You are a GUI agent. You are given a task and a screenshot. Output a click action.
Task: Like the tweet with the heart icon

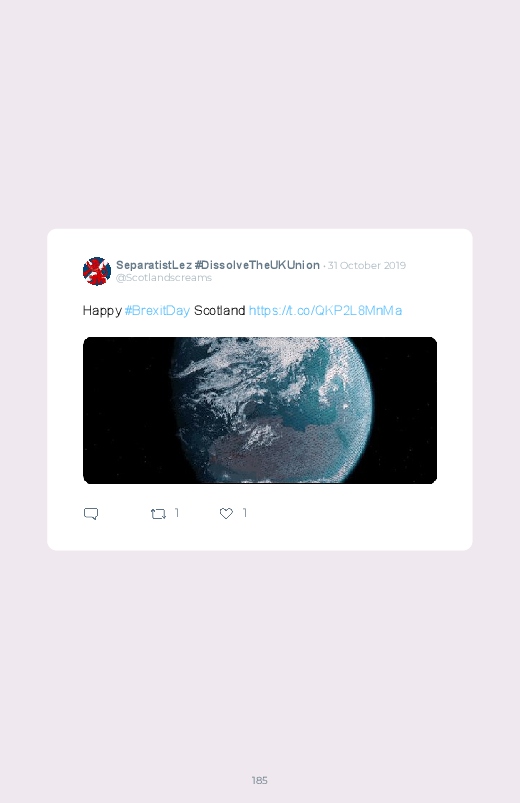tap(226, 513)
